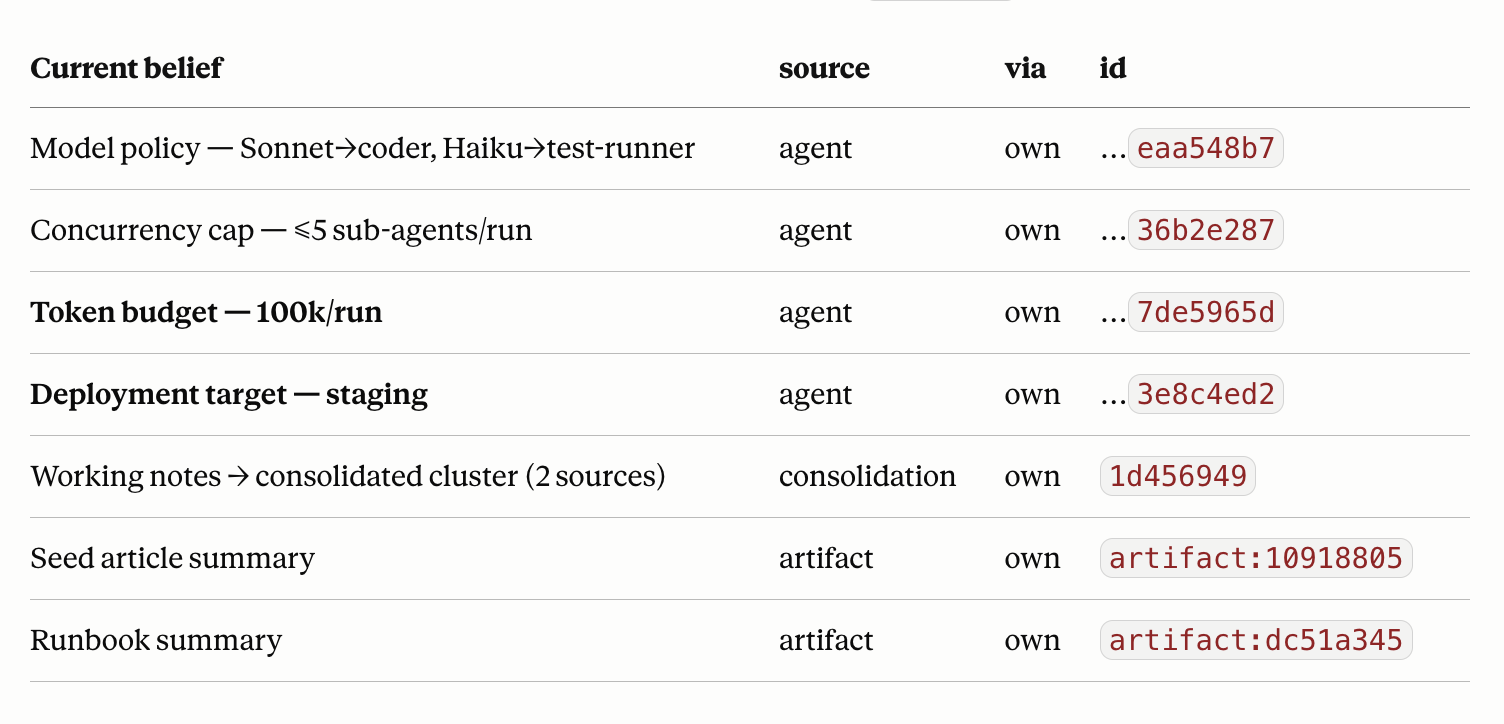The height and width of the screenshot is (724, 1504).
Task: Select the 7de5965d id code
Action: (1205, 313)
